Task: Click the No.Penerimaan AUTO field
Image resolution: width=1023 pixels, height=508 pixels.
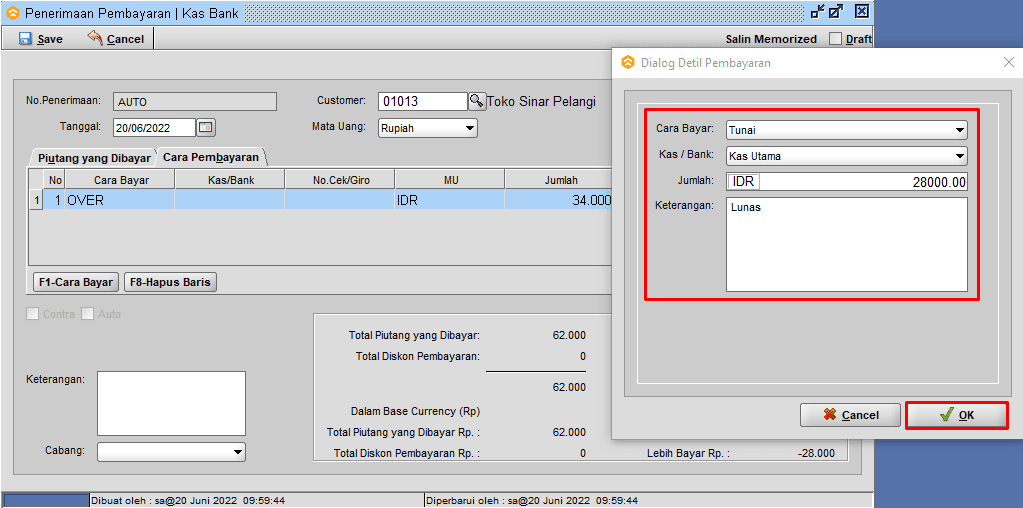Action: pyautogui.click(x=195, y=102)
